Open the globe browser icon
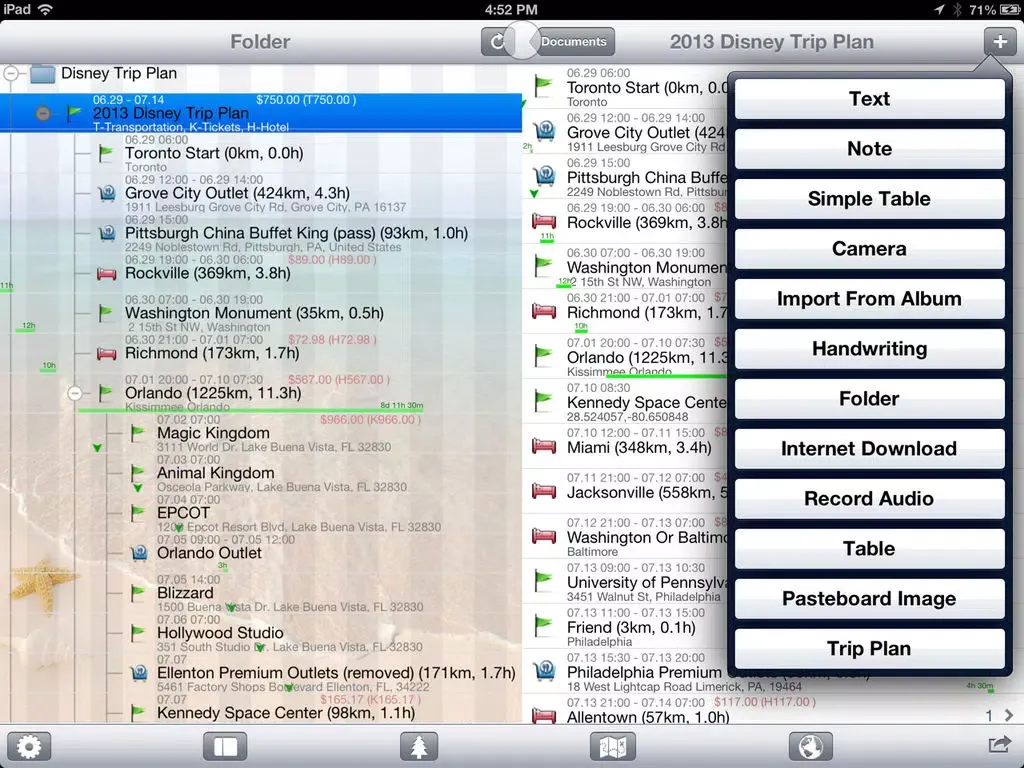This screenshot has width=1024, height=768. (810, 746)
